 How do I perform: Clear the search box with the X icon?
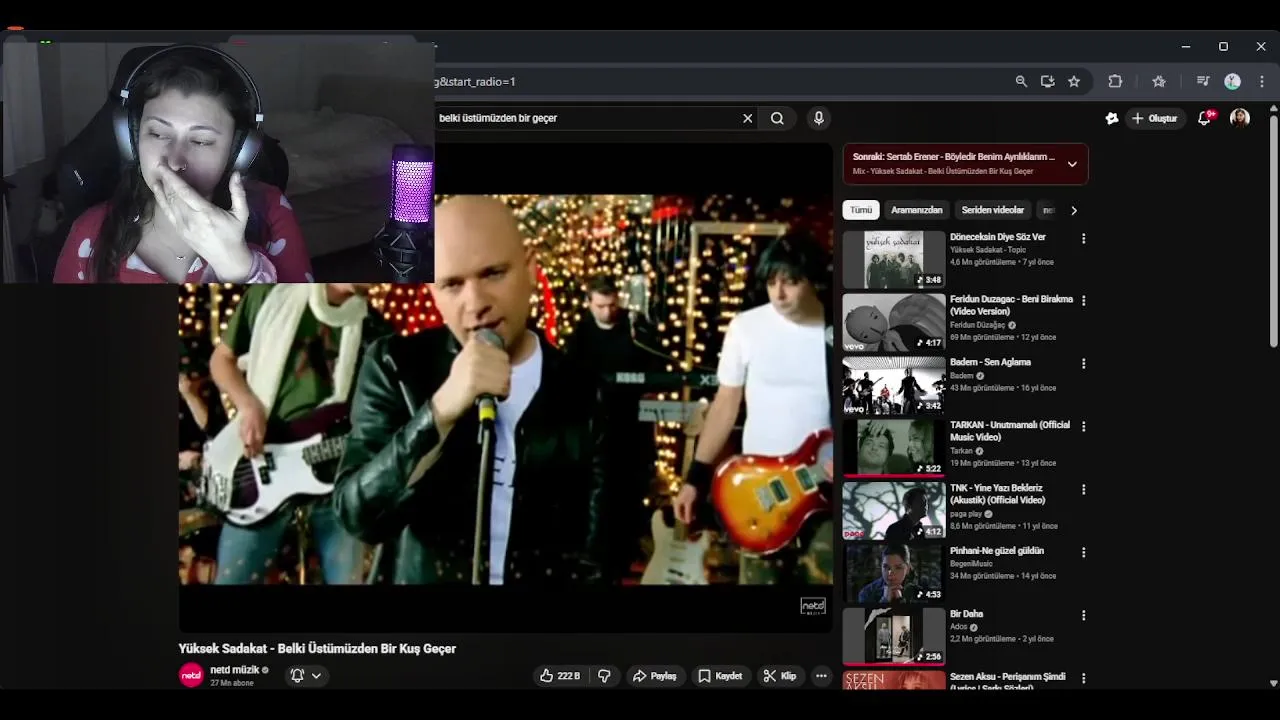(747, 118)
